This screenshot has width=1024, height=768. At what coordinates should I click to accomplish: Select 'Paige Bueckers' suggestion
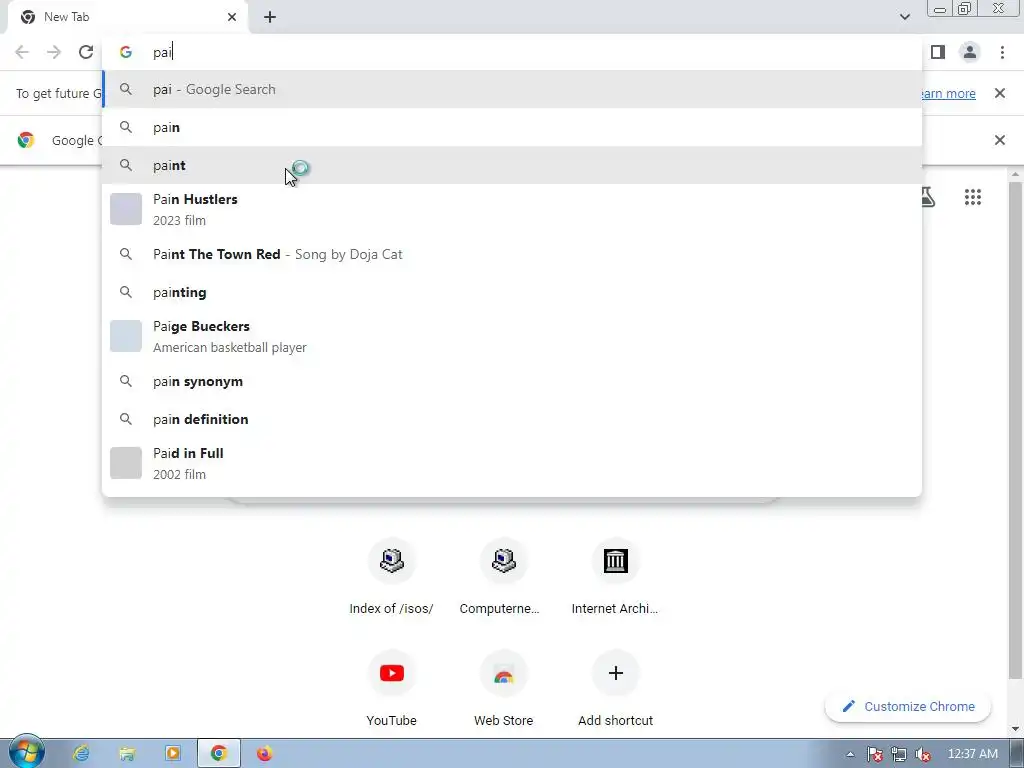(x=512, y=336)
